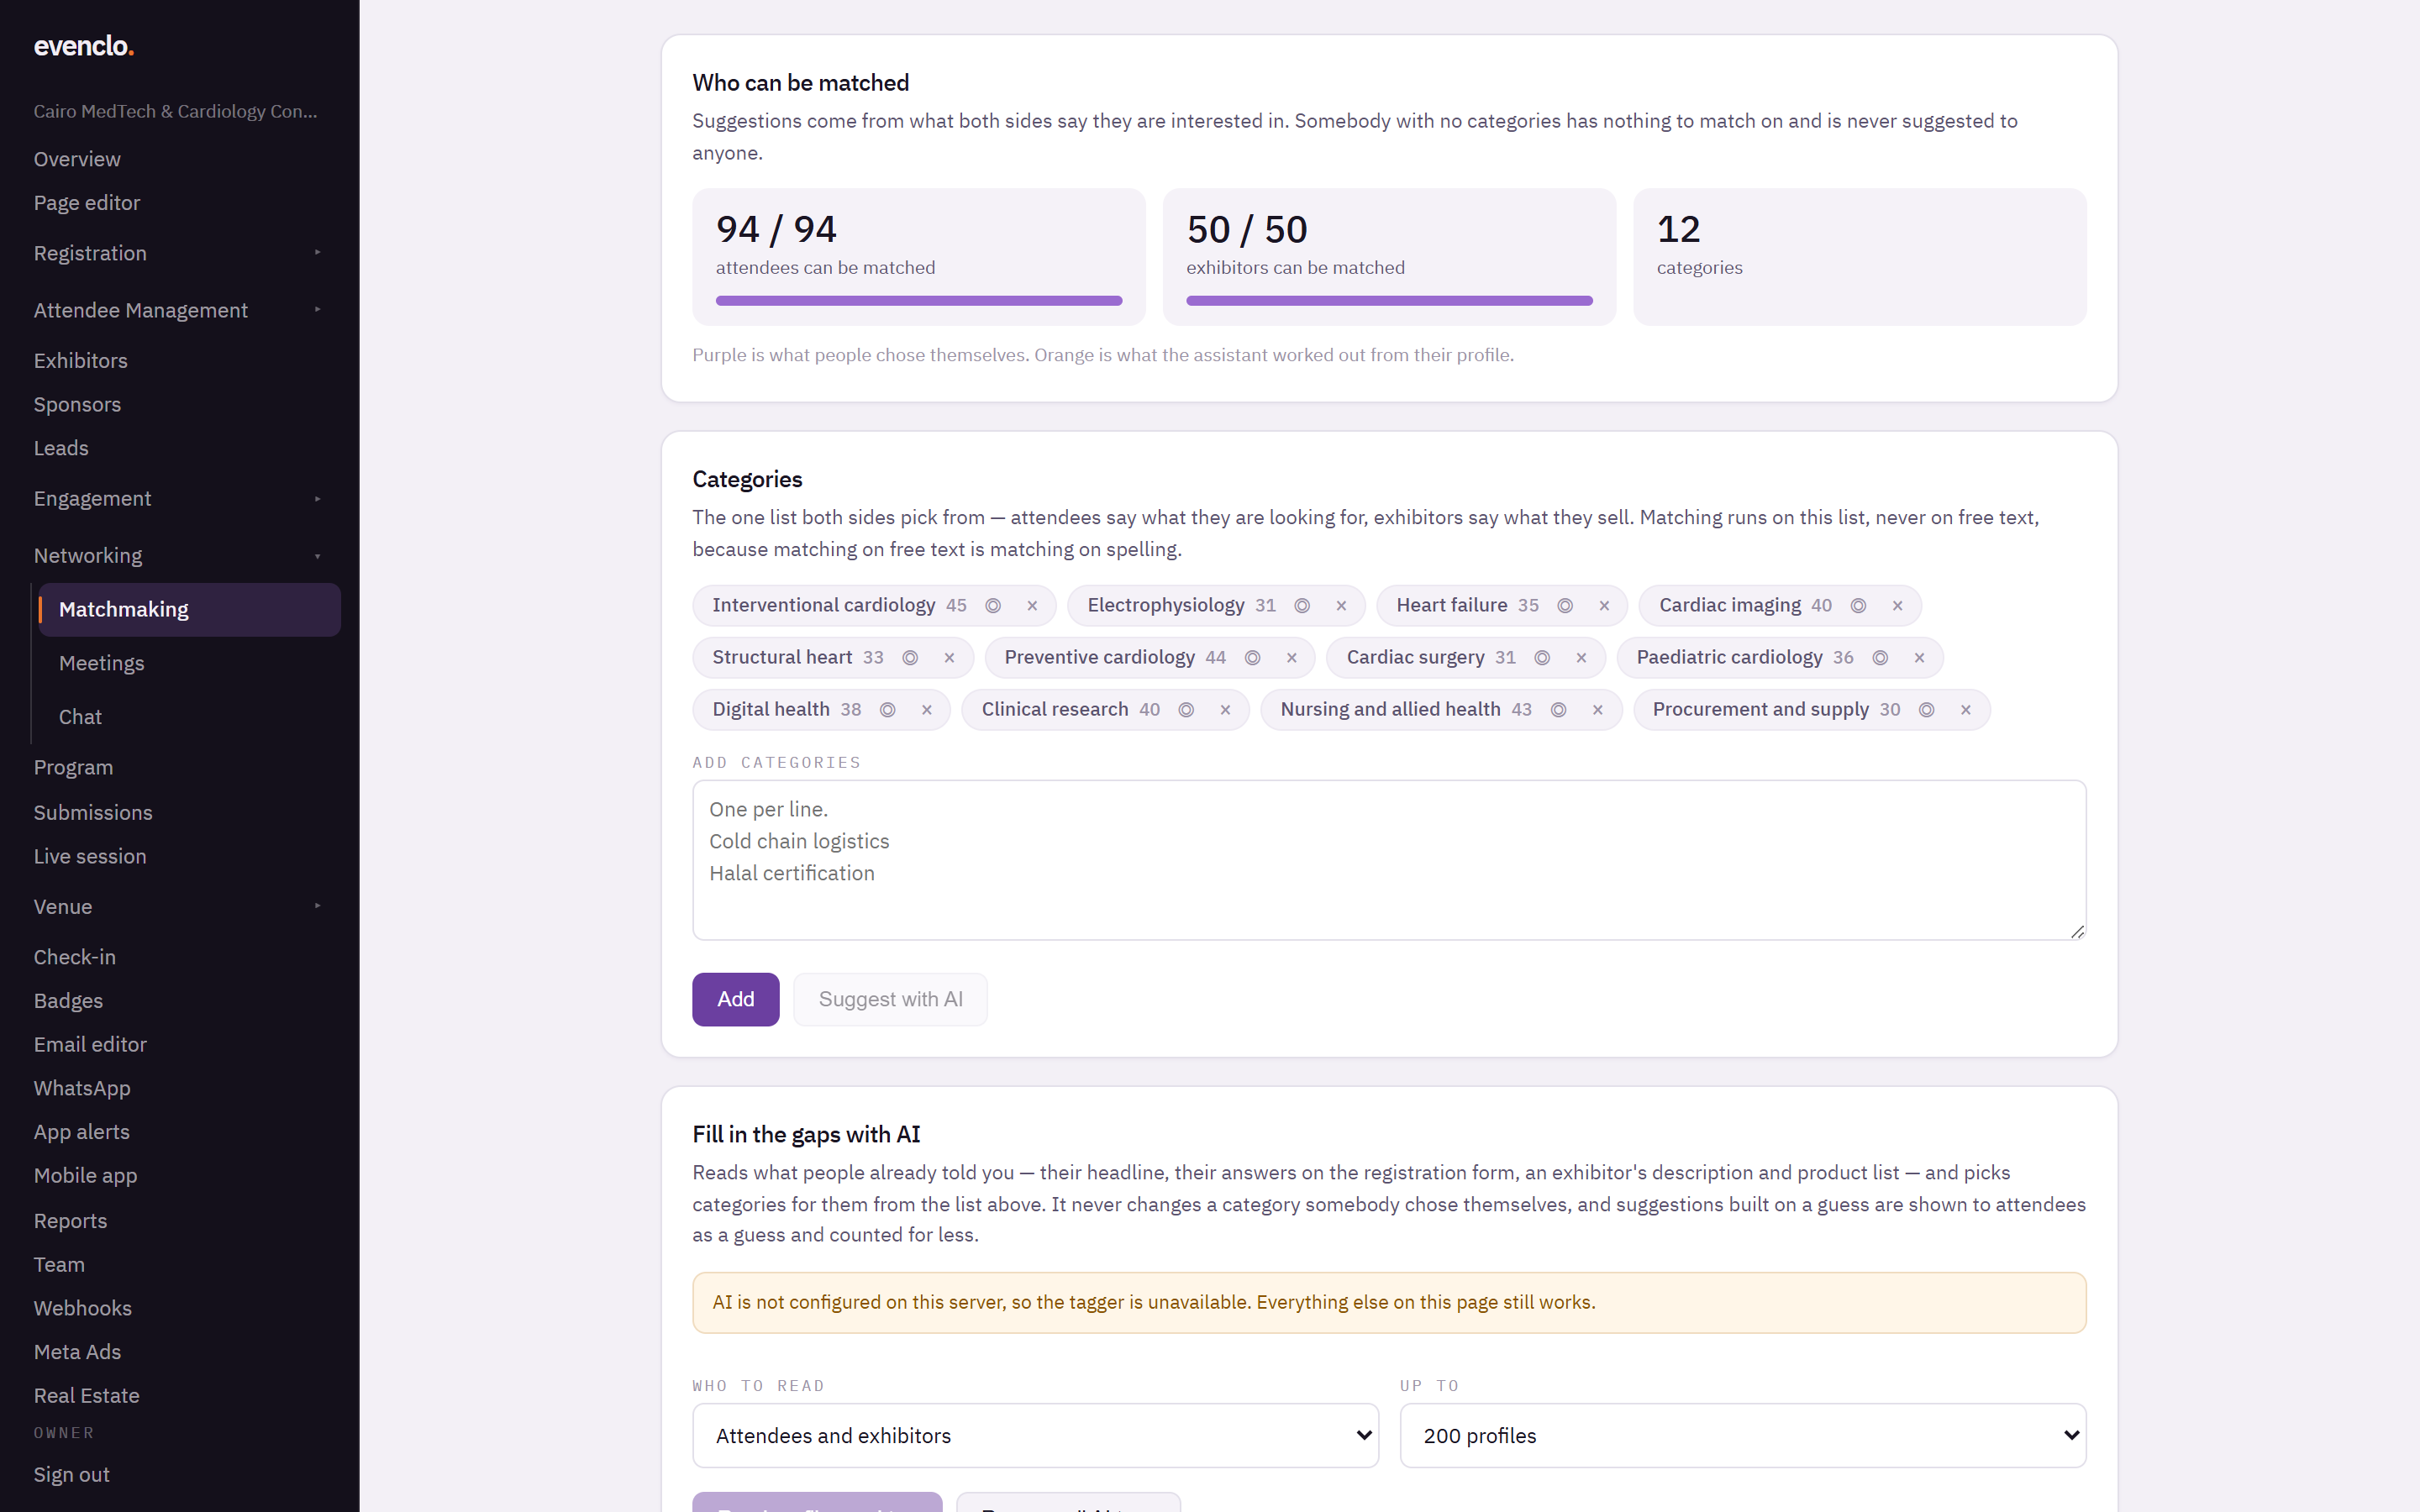Click the target icon on Heart failure chip
This screenshot has width=2420, height=1512.
point(1565,606)
